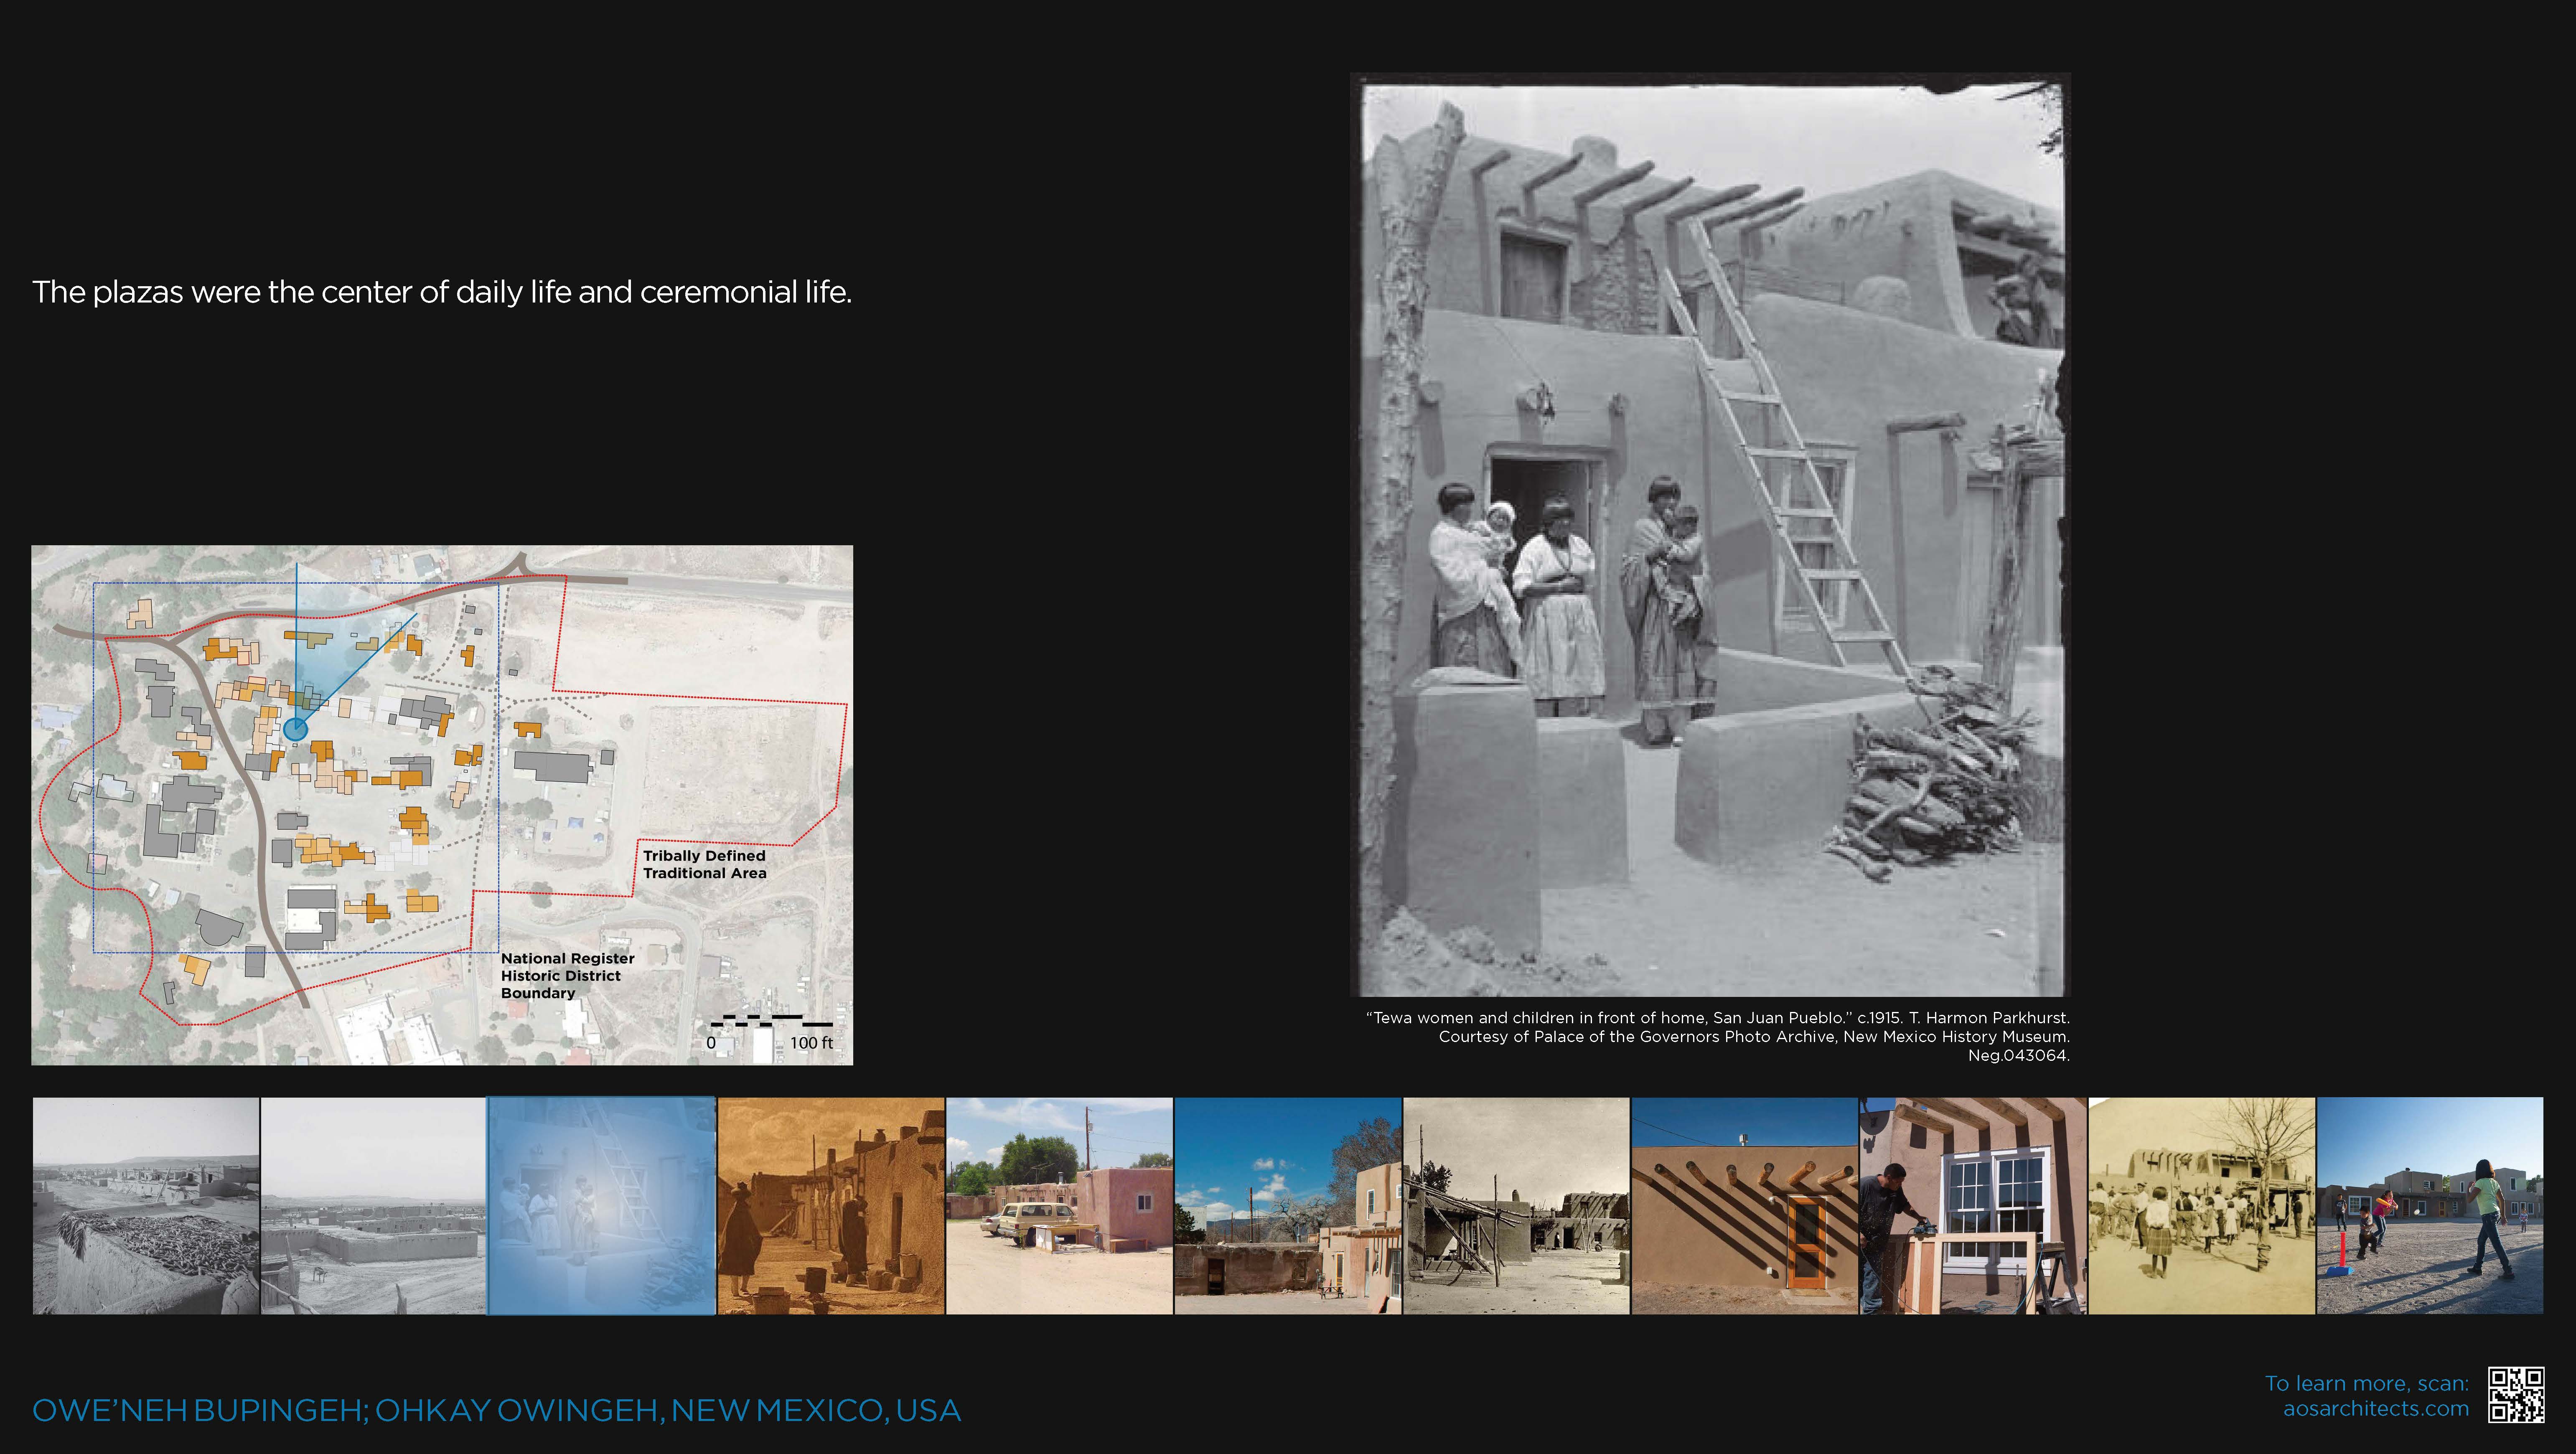Click National Register Historic District Boundary label
Screen dimensions: 2576x1454
click(x=567, y=975)
